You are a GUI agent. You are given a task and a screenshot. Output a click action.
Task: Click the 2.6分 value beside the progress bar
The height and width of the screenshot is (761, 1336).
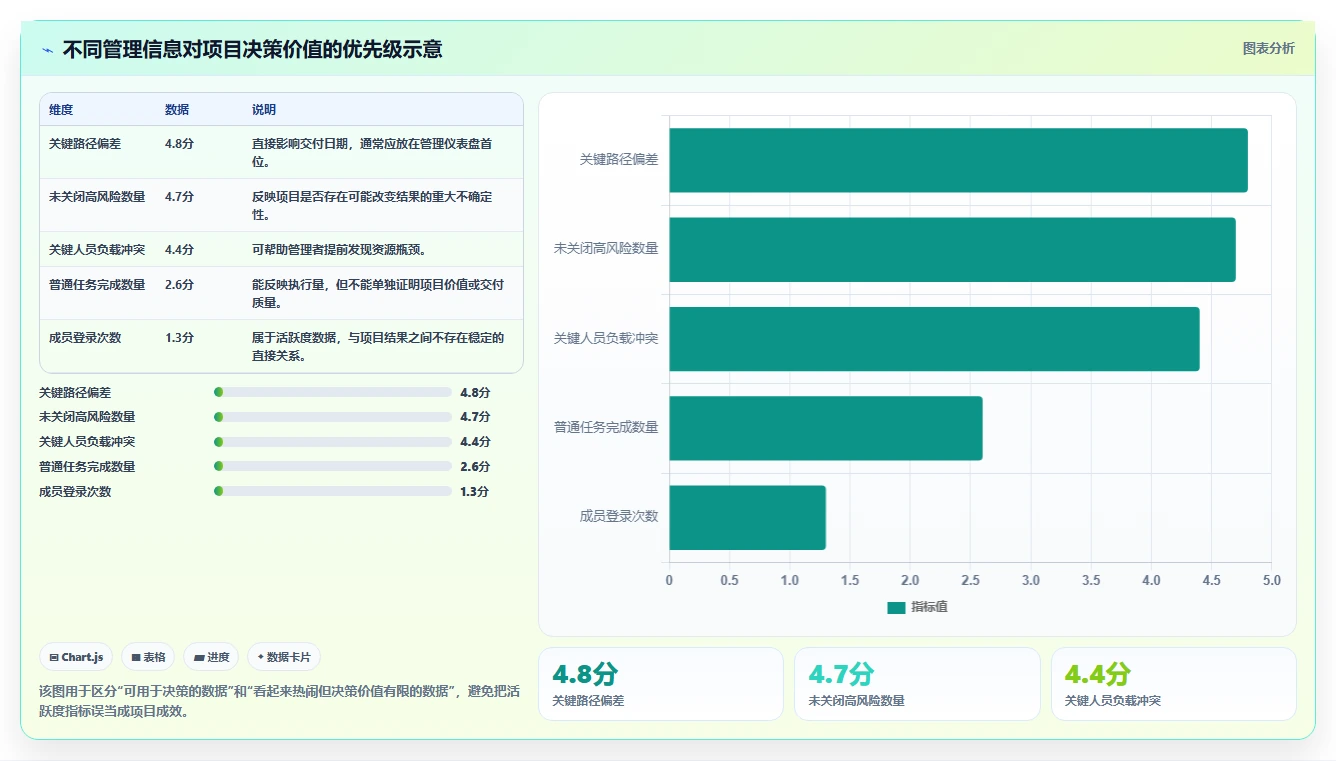click(x=475, y=467)
